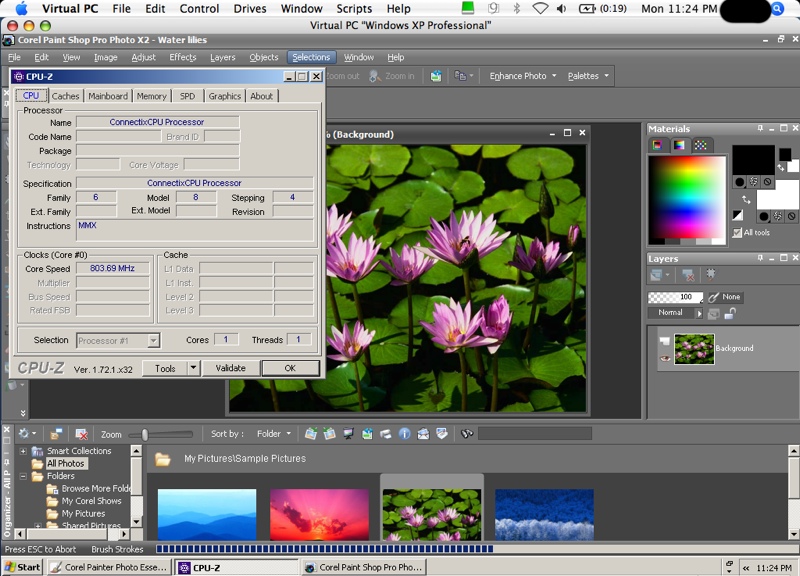
Task: Click the image information icon in Organizer
Action: 405,434
